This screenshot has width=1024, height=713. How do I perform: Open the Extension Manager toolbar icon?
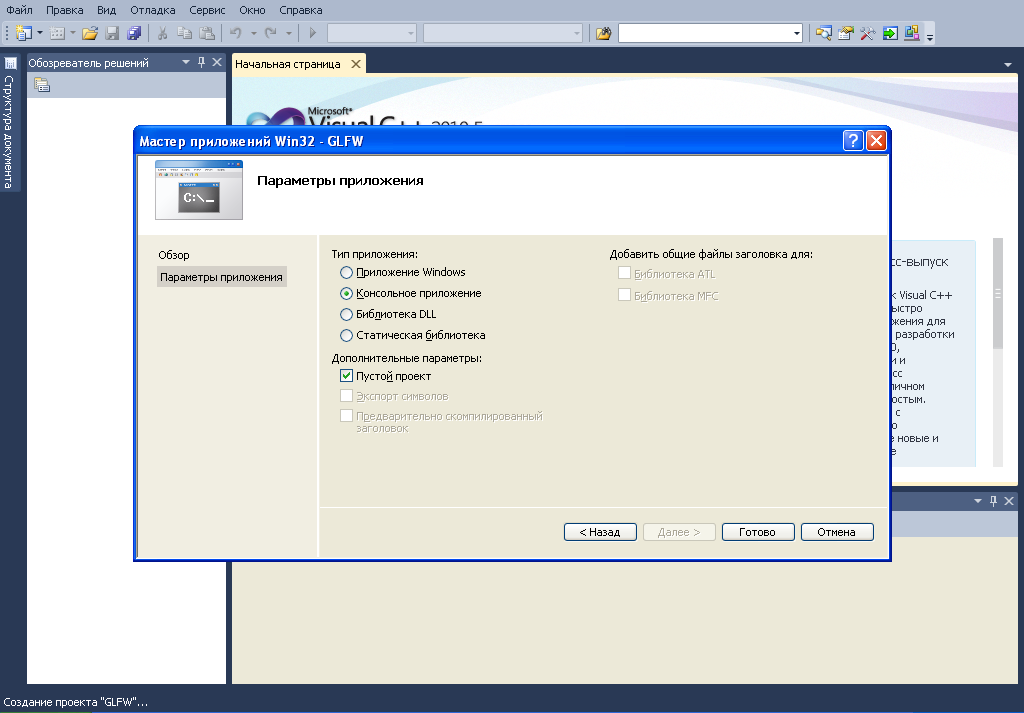(912, 33)
